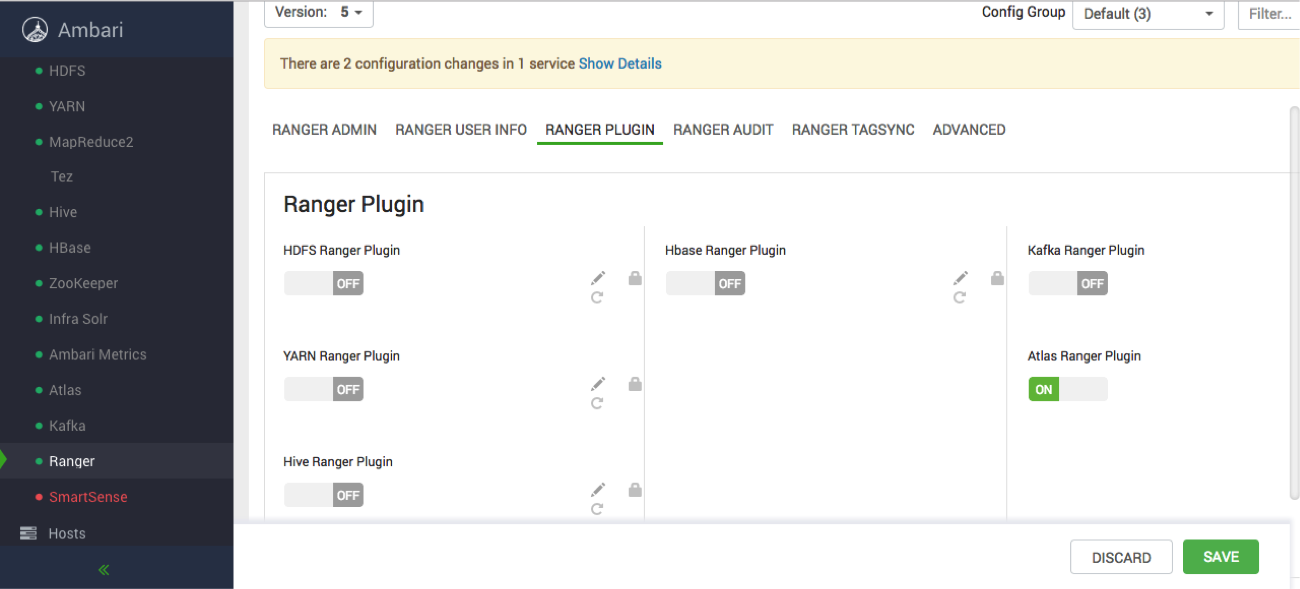Click the SAVE button

click(x=1221, y=557)
